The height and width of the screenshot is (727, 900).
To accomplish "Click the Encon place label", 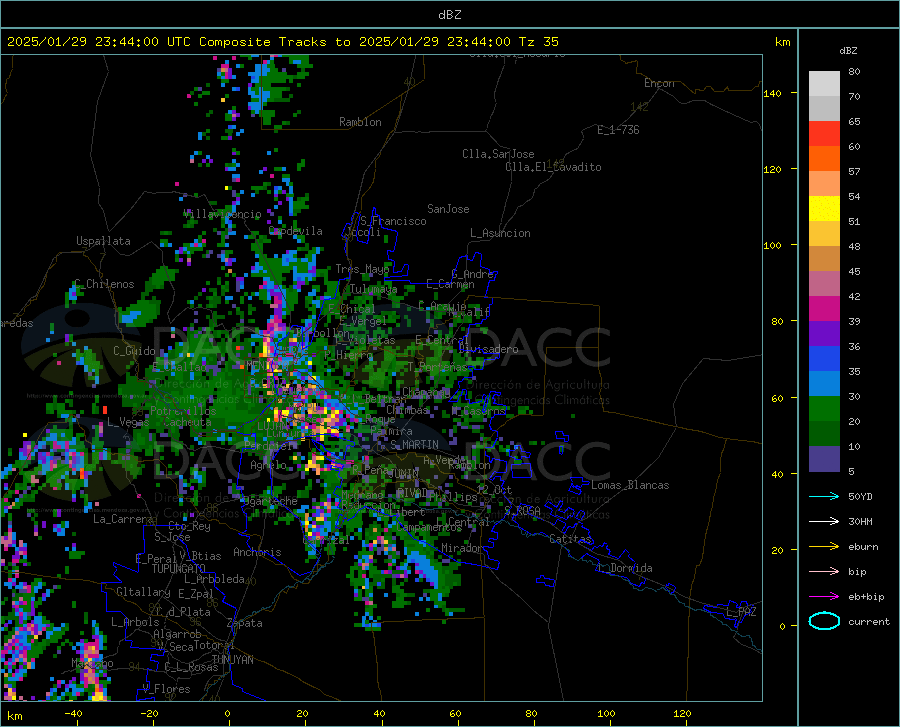I will coord(659,83).
